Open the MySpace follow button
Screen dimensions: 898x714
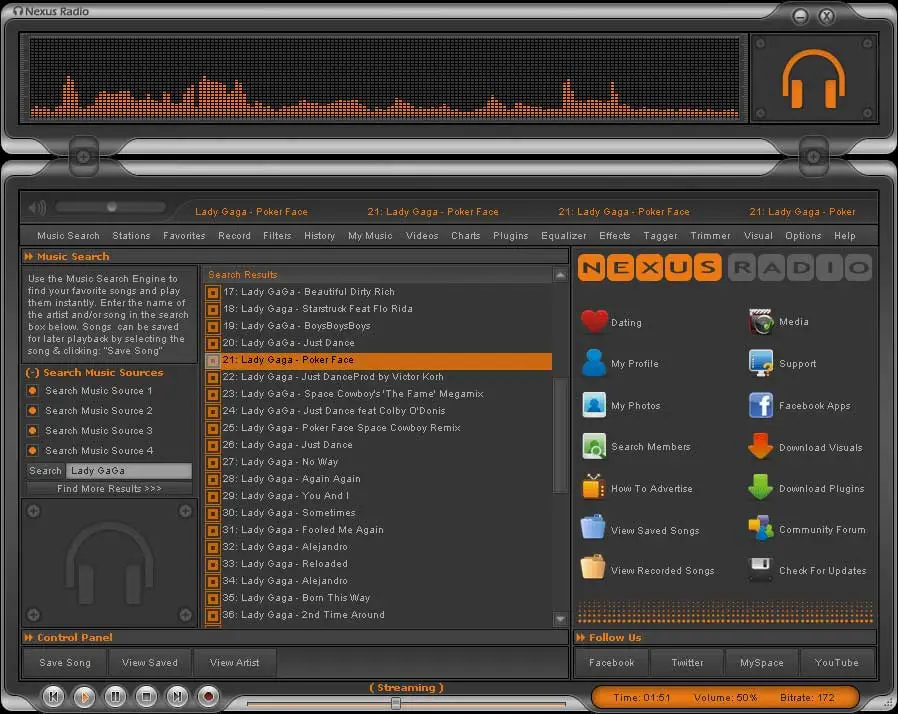[x=761, y=662]
